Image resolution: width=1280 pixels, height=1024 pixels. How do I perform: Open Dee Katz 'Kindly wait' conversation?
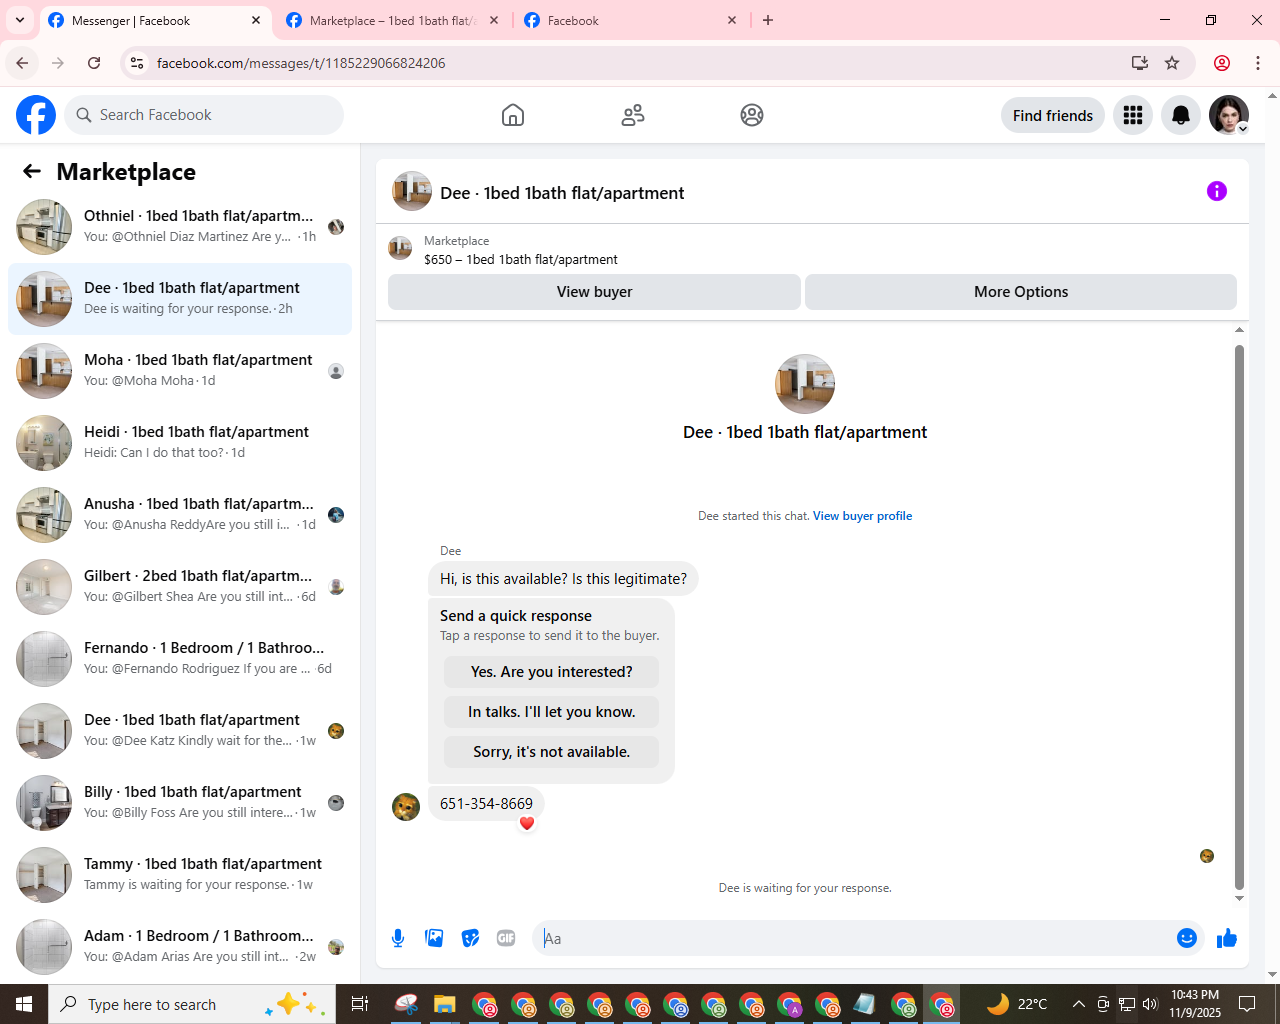[x=180, y=731]
